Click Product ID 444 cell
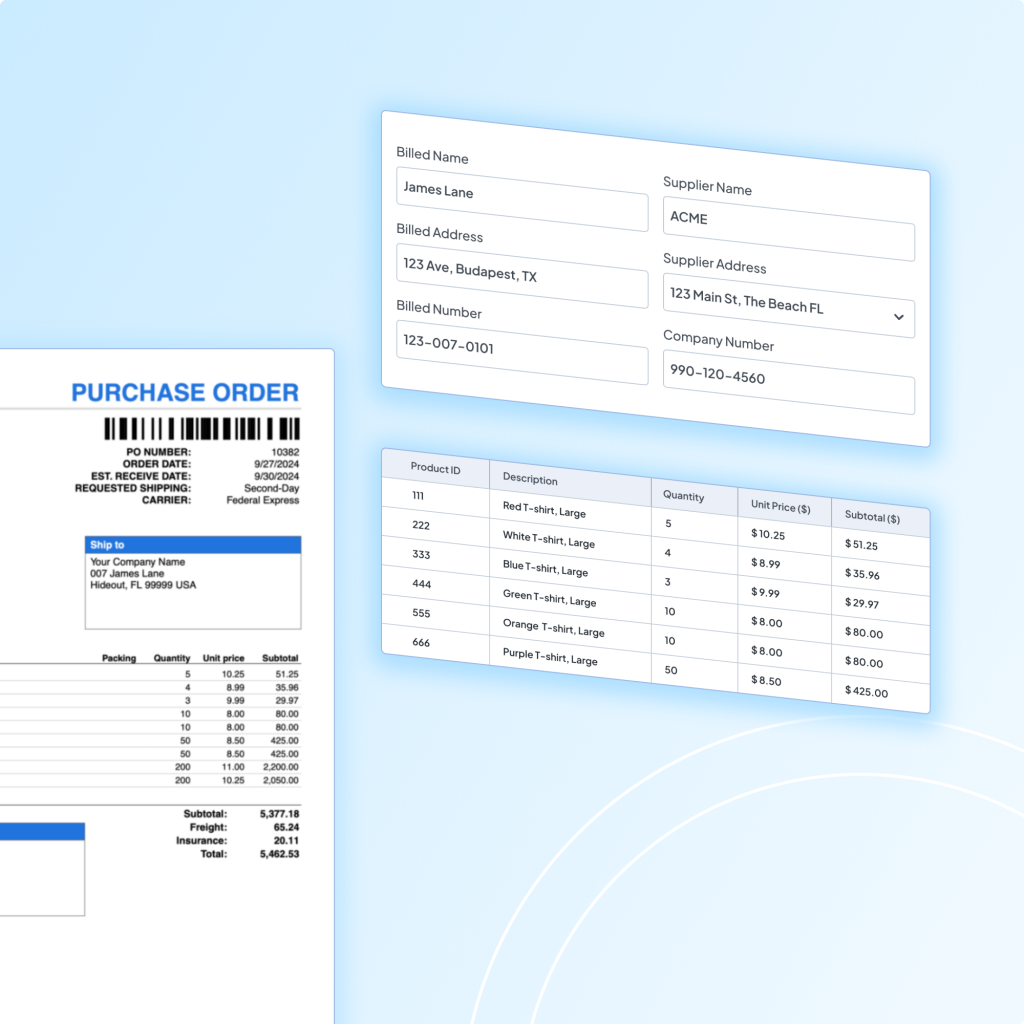 [421, 583]
